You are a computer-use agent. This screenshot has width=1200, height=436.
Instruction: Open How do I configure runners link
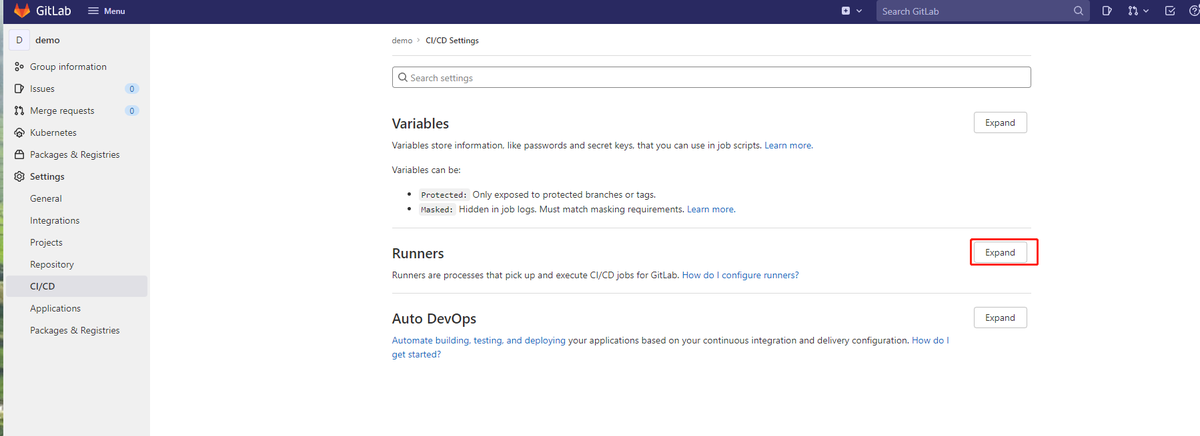pyautogui.click(x=740, y=275)
